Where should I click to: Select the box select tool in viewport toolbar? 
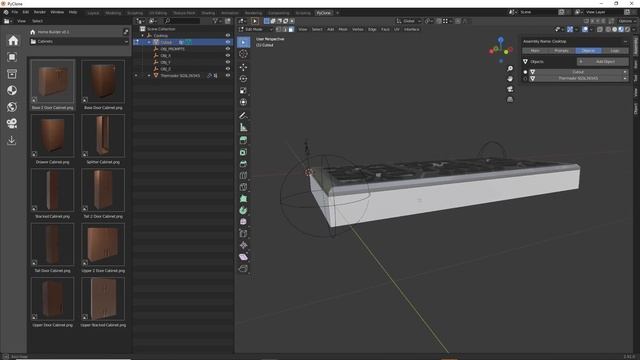pos(243,42)
